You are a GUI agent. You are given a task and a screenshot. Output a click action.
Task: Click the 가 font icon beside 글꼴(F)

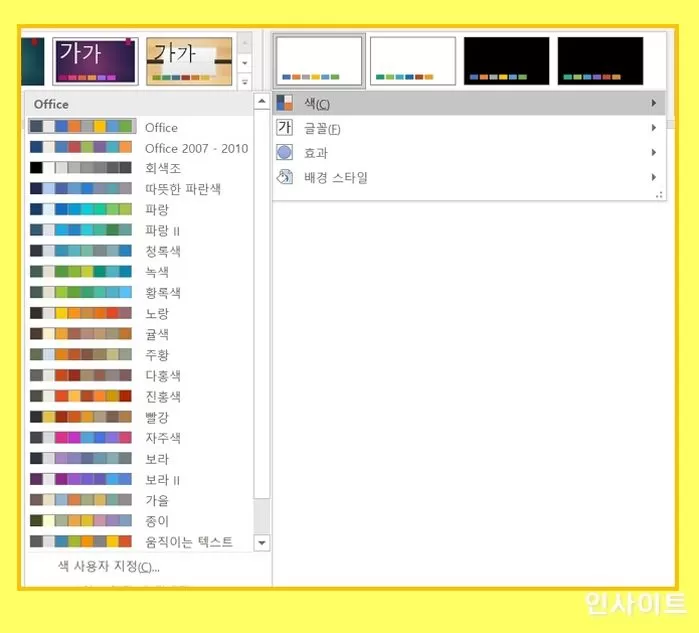(284, 128)
